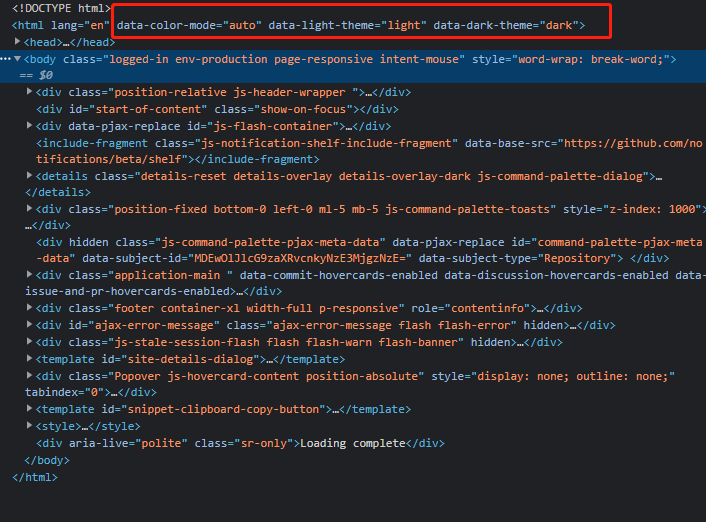706x522 pixels.
Task: Expand the ajax-error-message div
Action: coord(29,325)
